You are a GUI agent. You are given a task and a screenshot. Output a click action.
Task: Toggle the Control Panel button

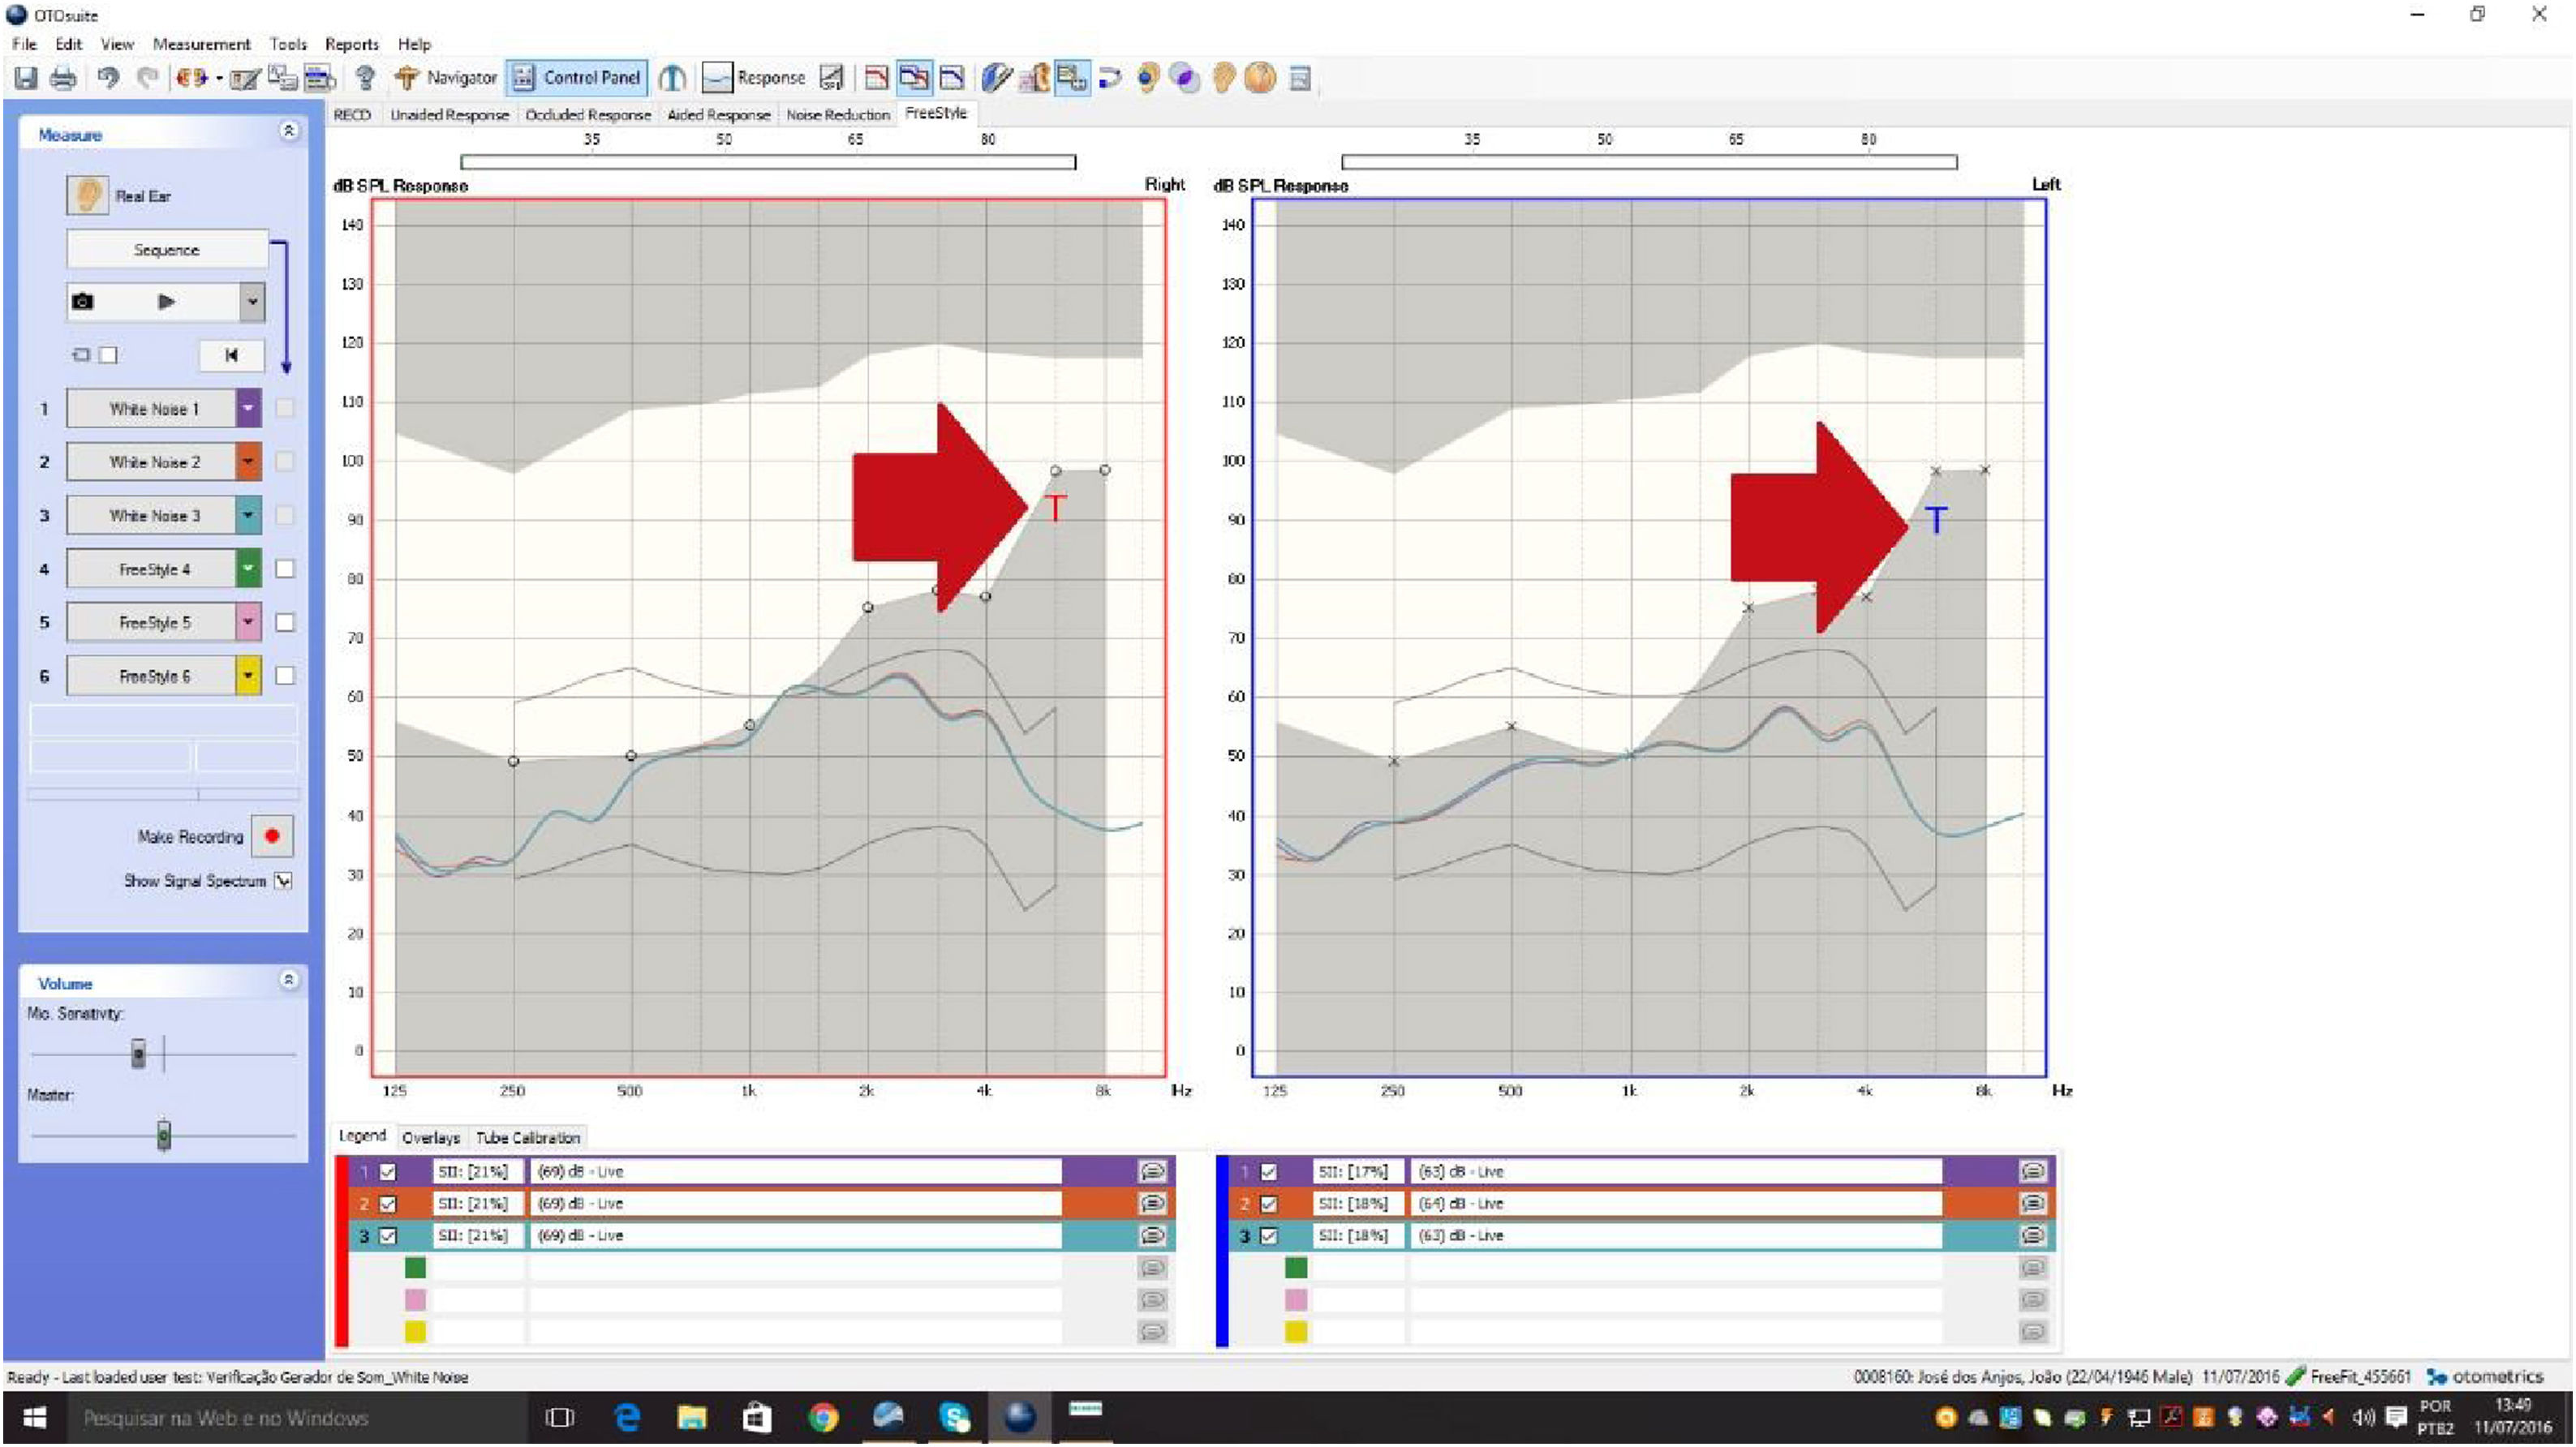576,78
